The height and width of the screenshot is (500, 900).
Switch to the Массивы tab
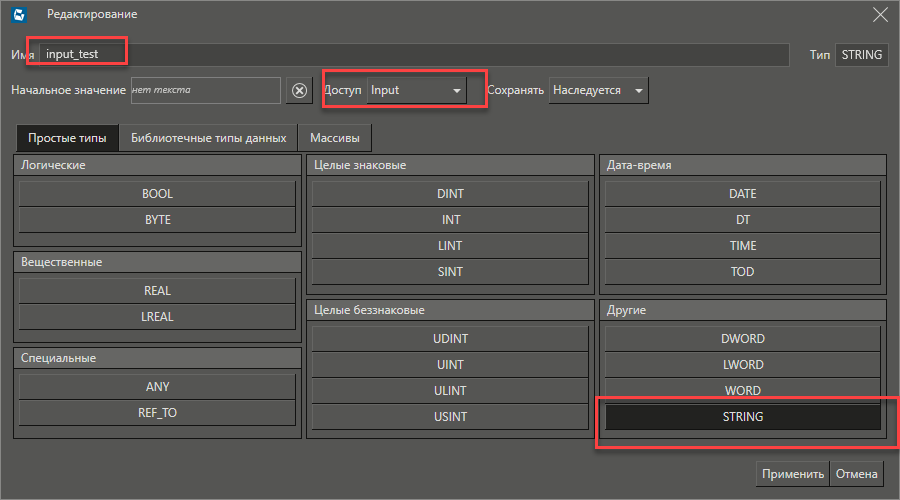pyautogui.click(x=335, y=138)
